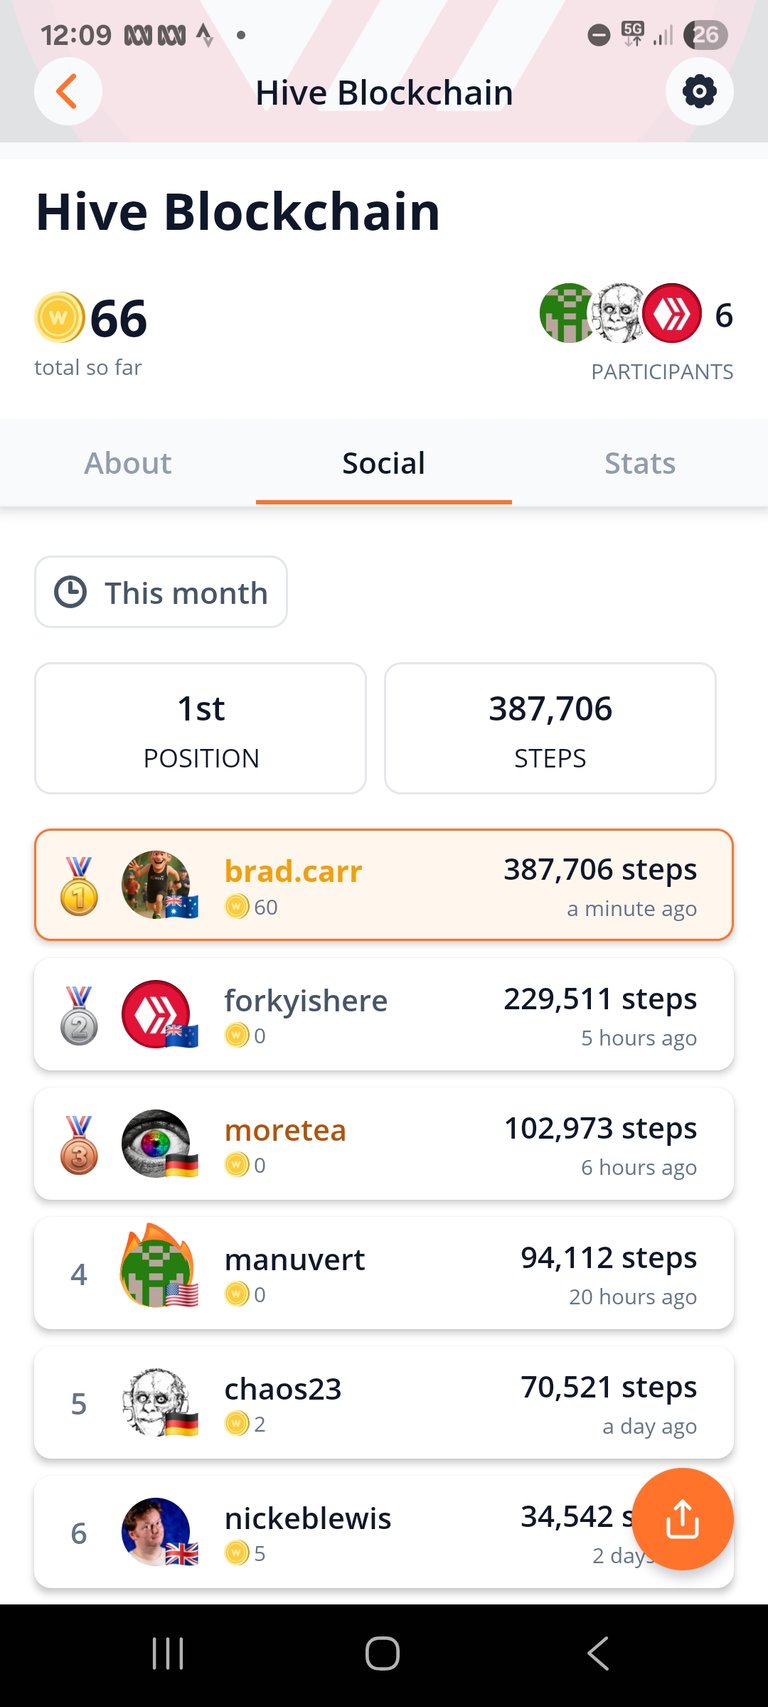Tap gold medal icon for brad.carr
The image size is (768, 1707).
coord(79,885)
